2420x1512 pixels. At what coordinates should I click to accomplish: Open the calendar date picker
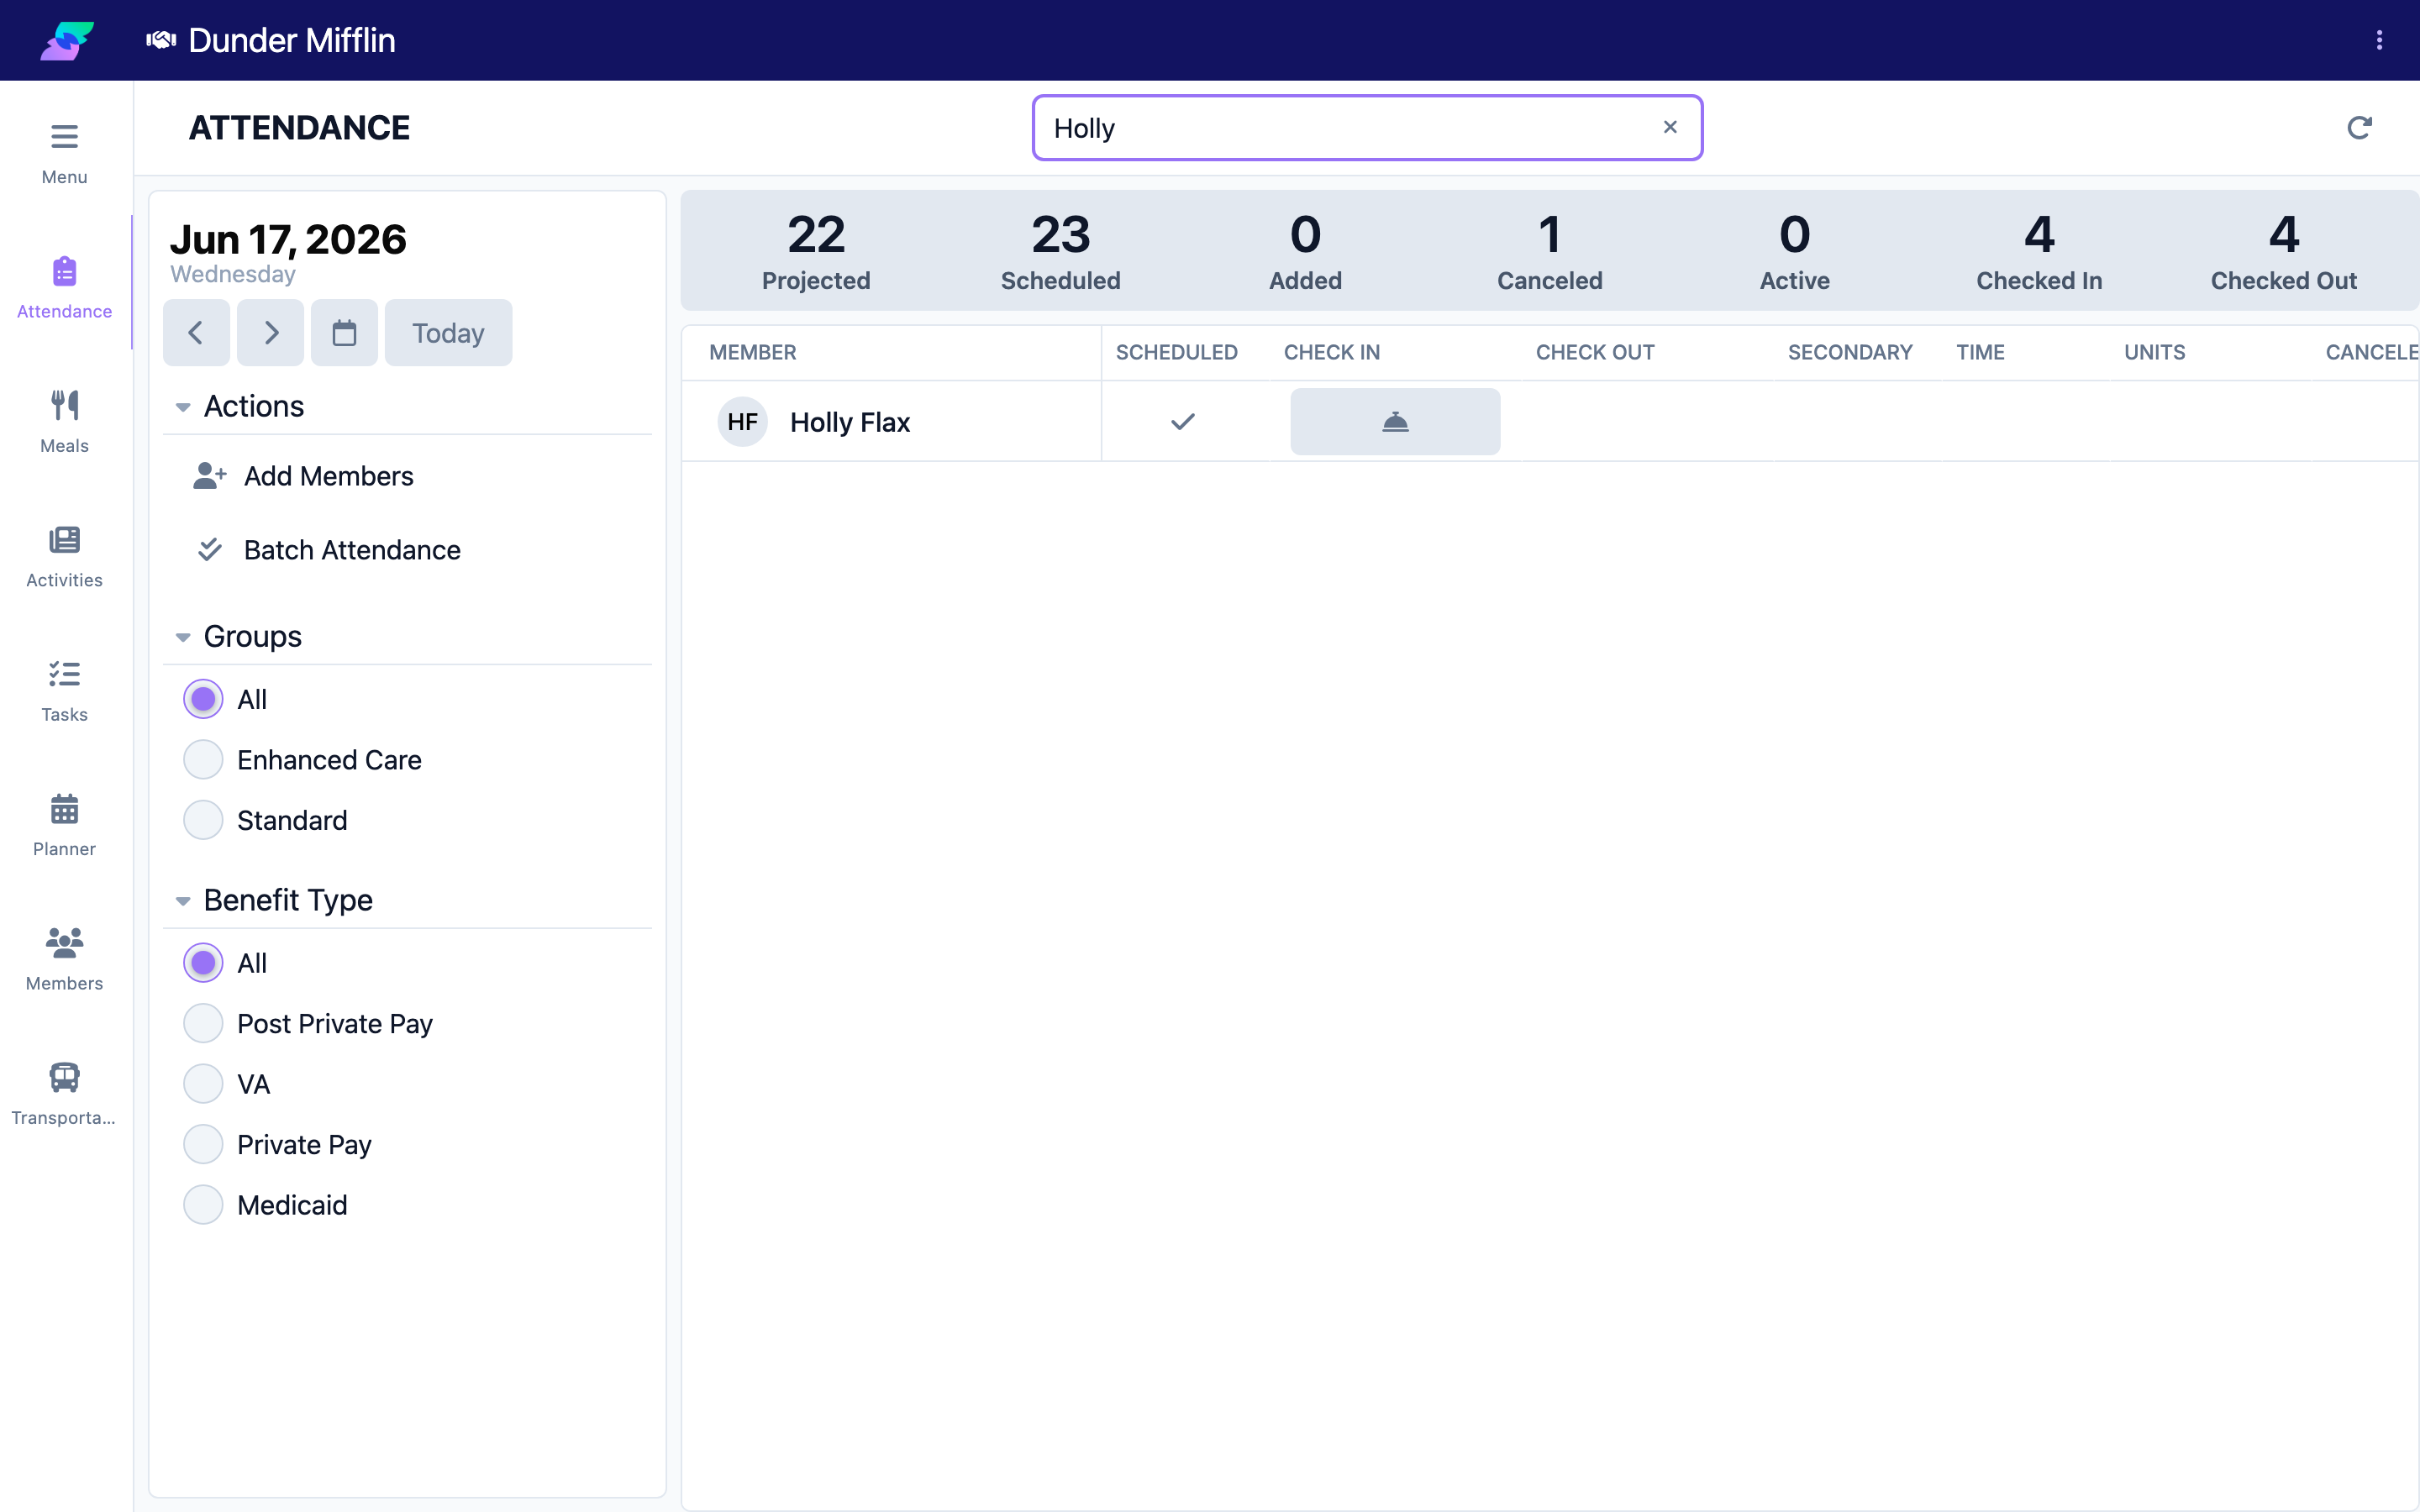click(344, 333)
